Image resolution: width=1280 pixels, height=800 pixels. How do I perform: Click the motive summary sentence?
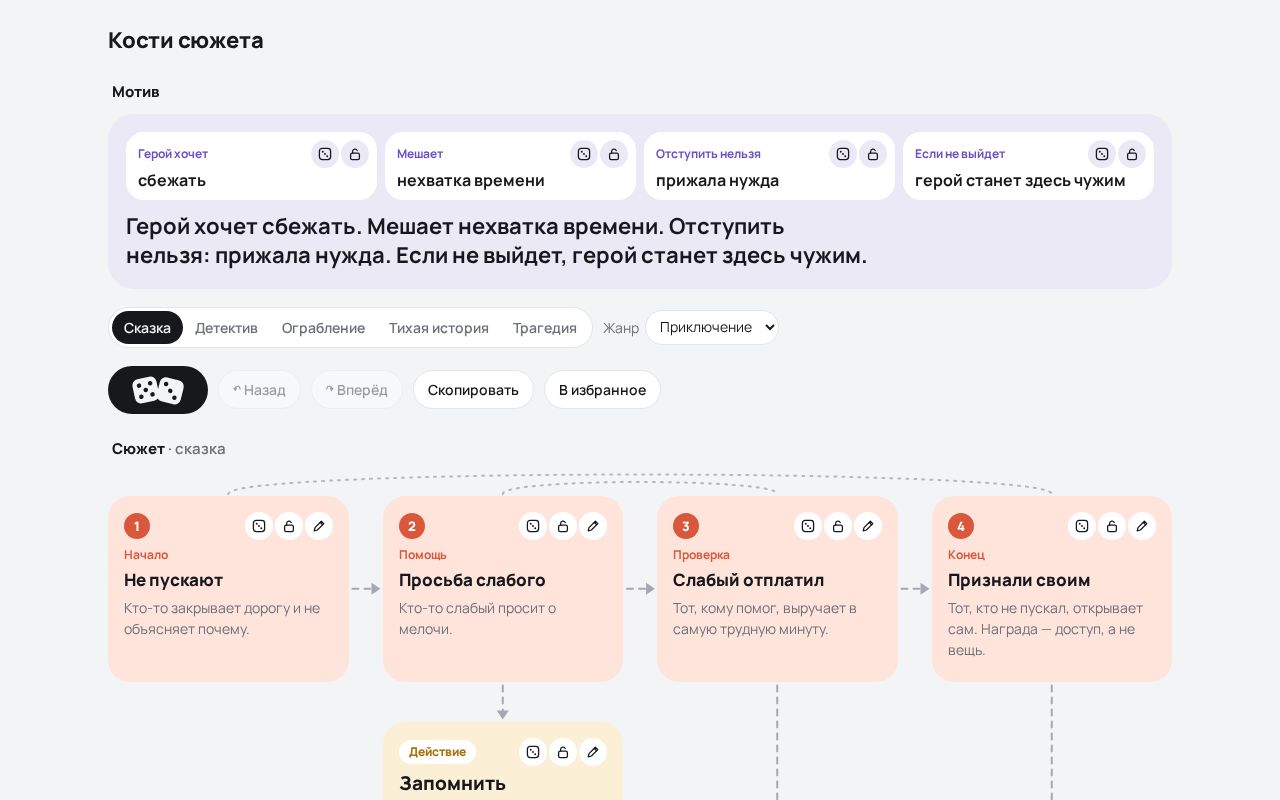pyautogui.click(x=496, y=240)
